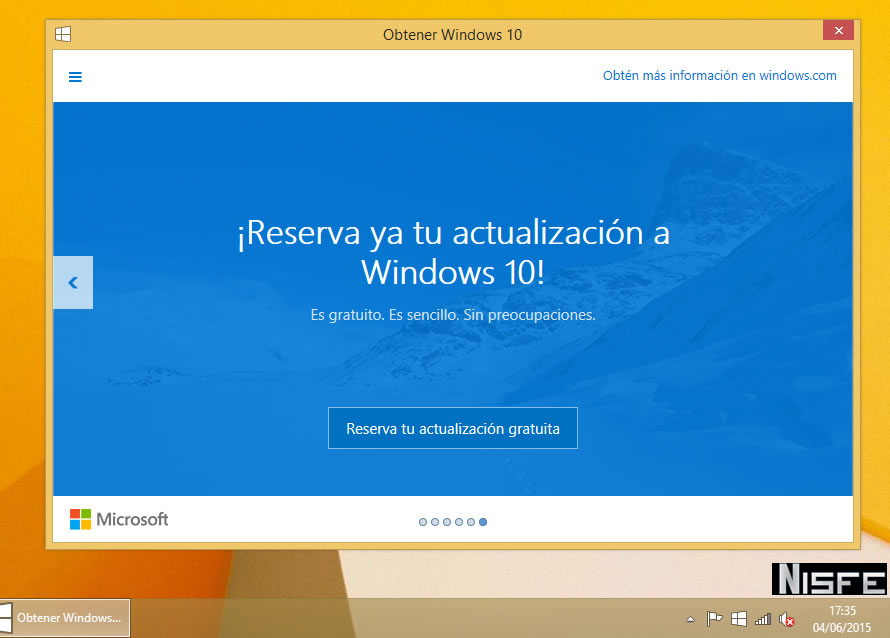The height and width of the screenshot is (638, 890).
Task: Open the Start button on the taskbar
Action: tap(5, 618)
